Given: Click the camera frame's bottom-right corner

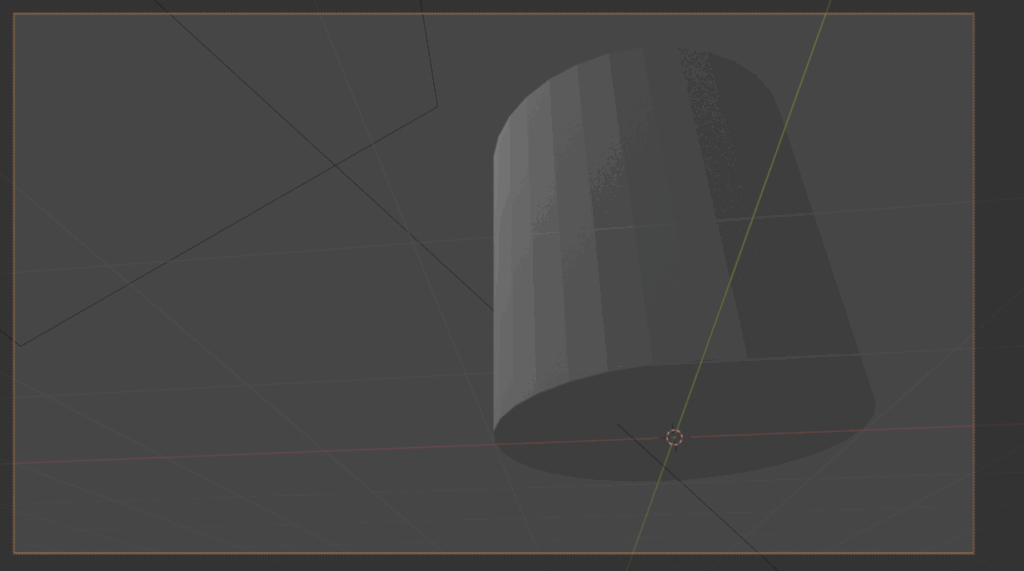Looking at the screenshot, I should click(x=973, y=552).
